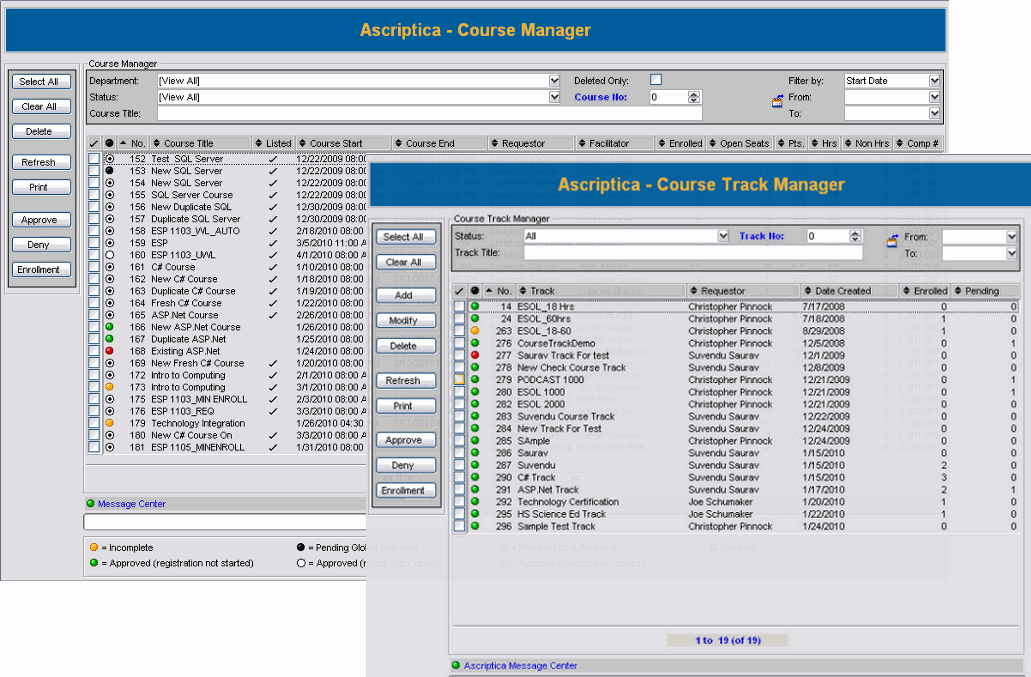Check the box for Test SQL Server course
Viewport: 1031px width, 677px height.
tap(94, 159)
